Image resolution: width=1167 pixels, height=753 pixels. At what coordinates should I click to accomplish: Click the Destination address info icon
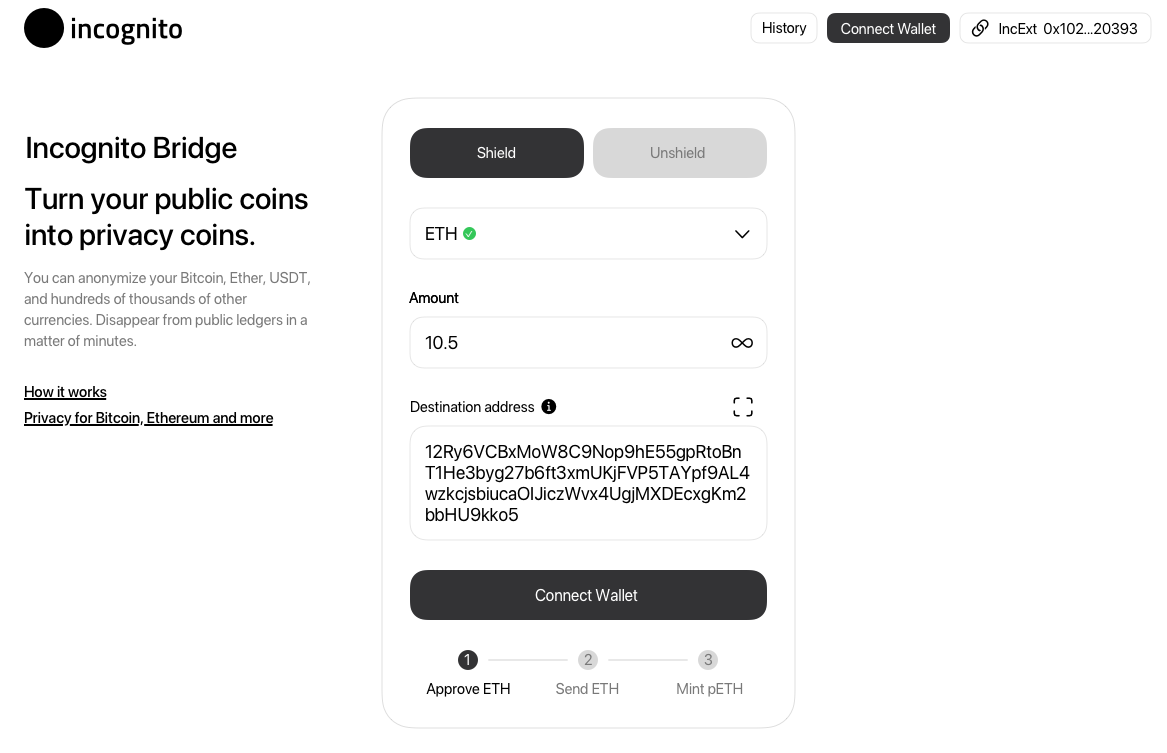tap(549, 407)
